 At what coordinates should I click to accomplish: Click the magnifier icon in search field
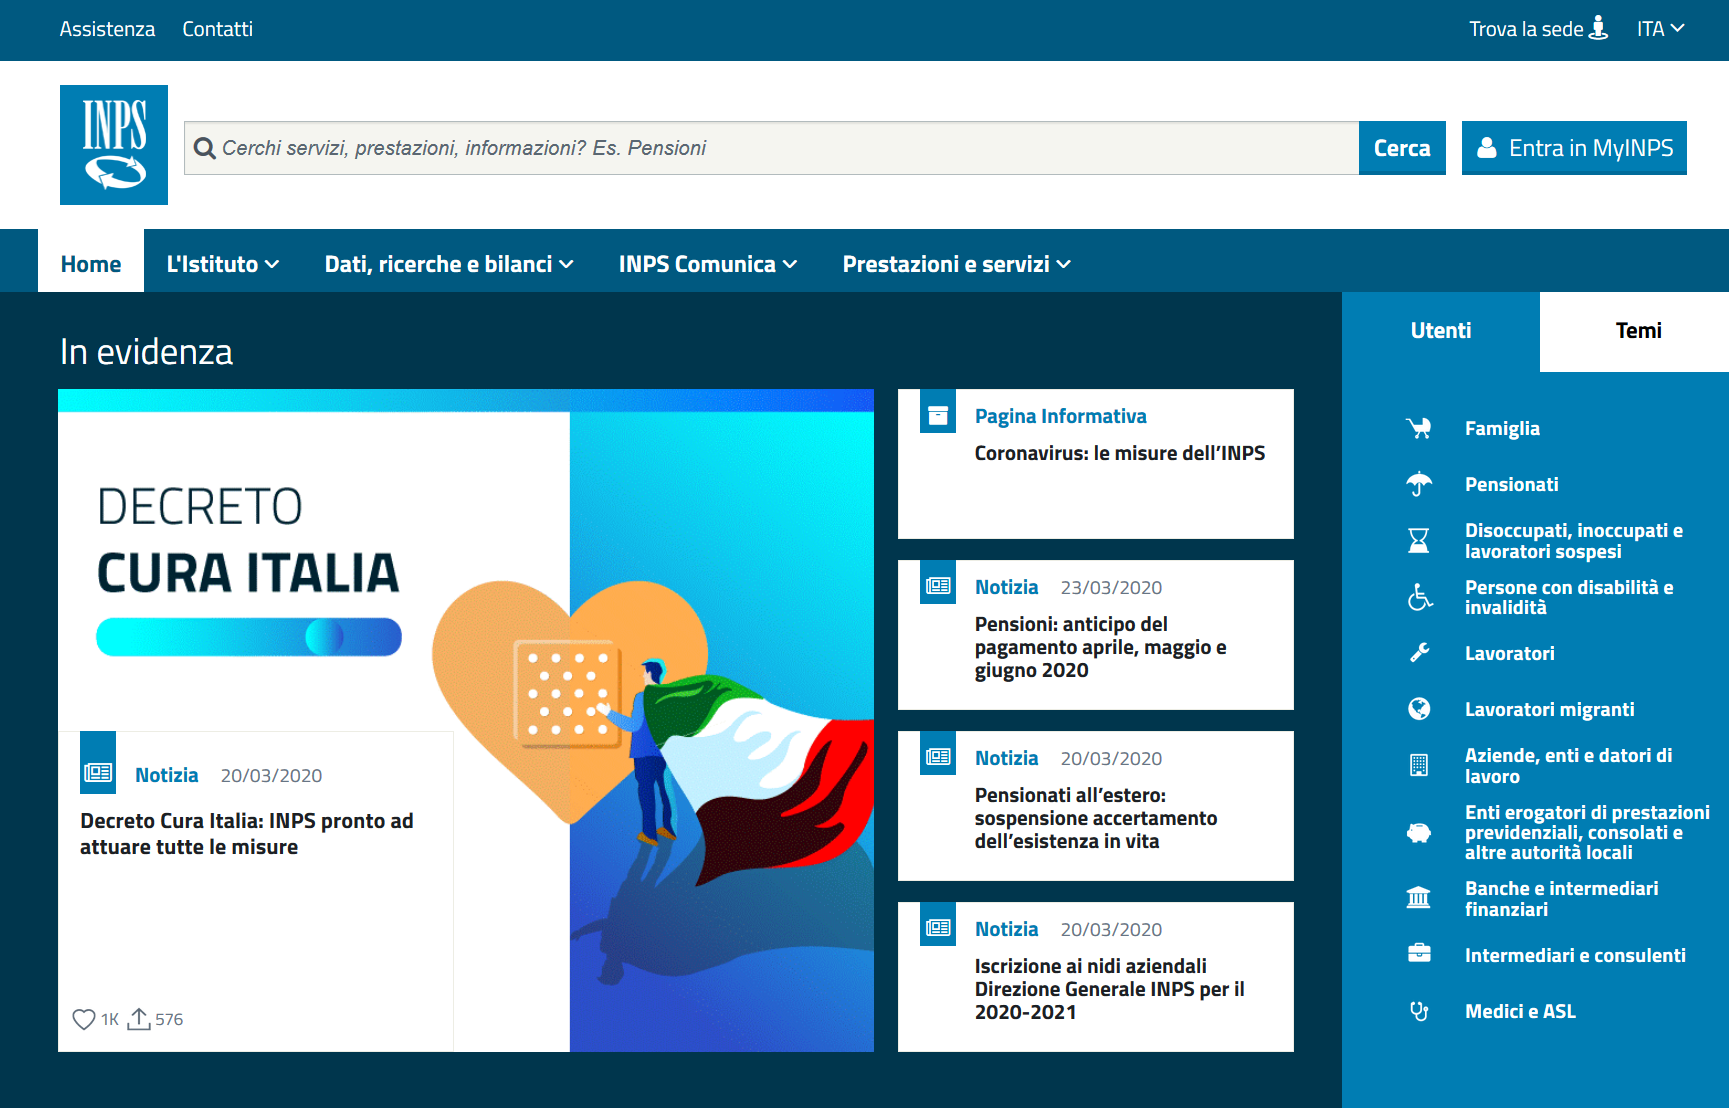pyautogui.click(x=204, y=149)
